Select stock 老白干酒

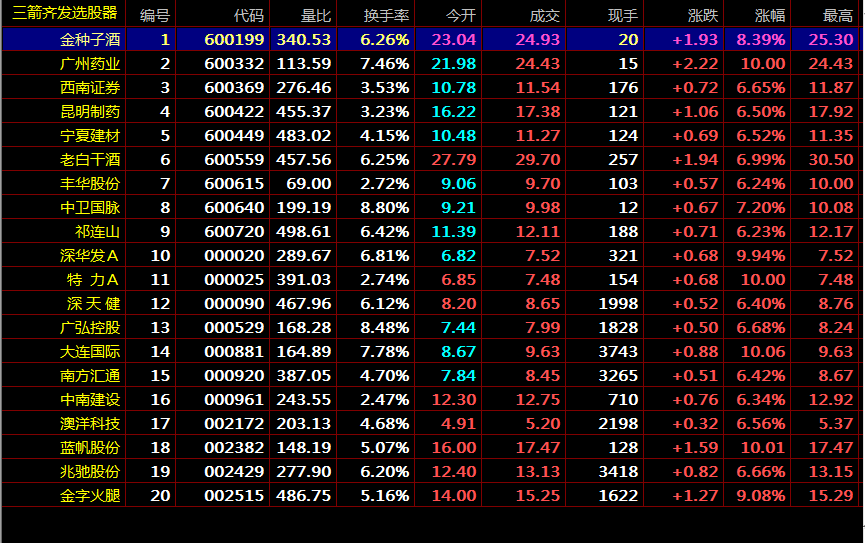coord(90,159)
